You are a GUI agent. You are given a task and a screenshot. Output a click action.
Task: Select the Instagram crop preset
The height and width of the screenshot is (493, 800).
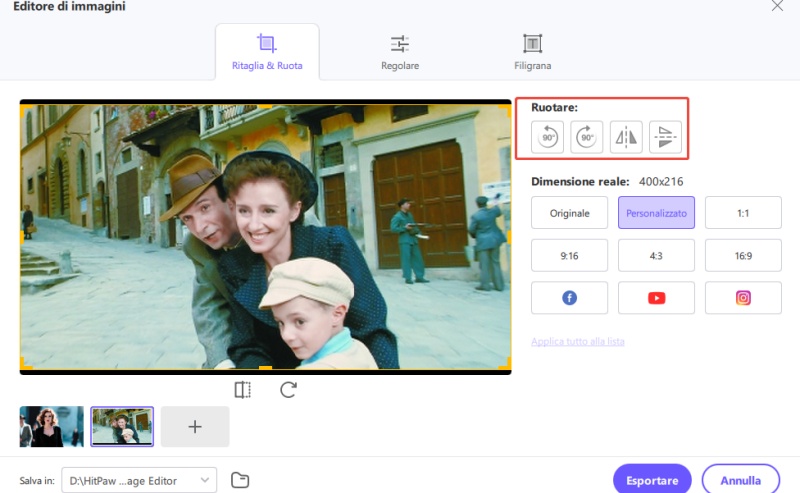click(743, 298)
